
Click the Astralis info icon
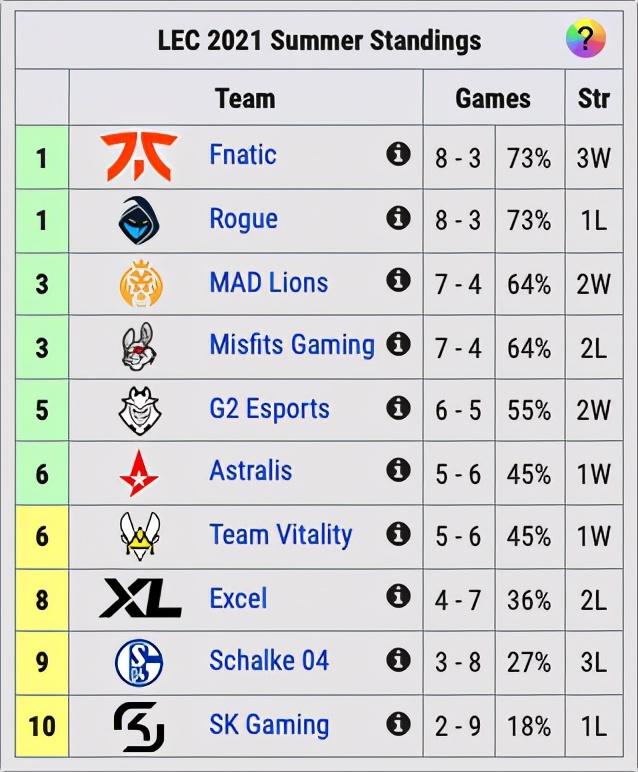tap(398, 470)
